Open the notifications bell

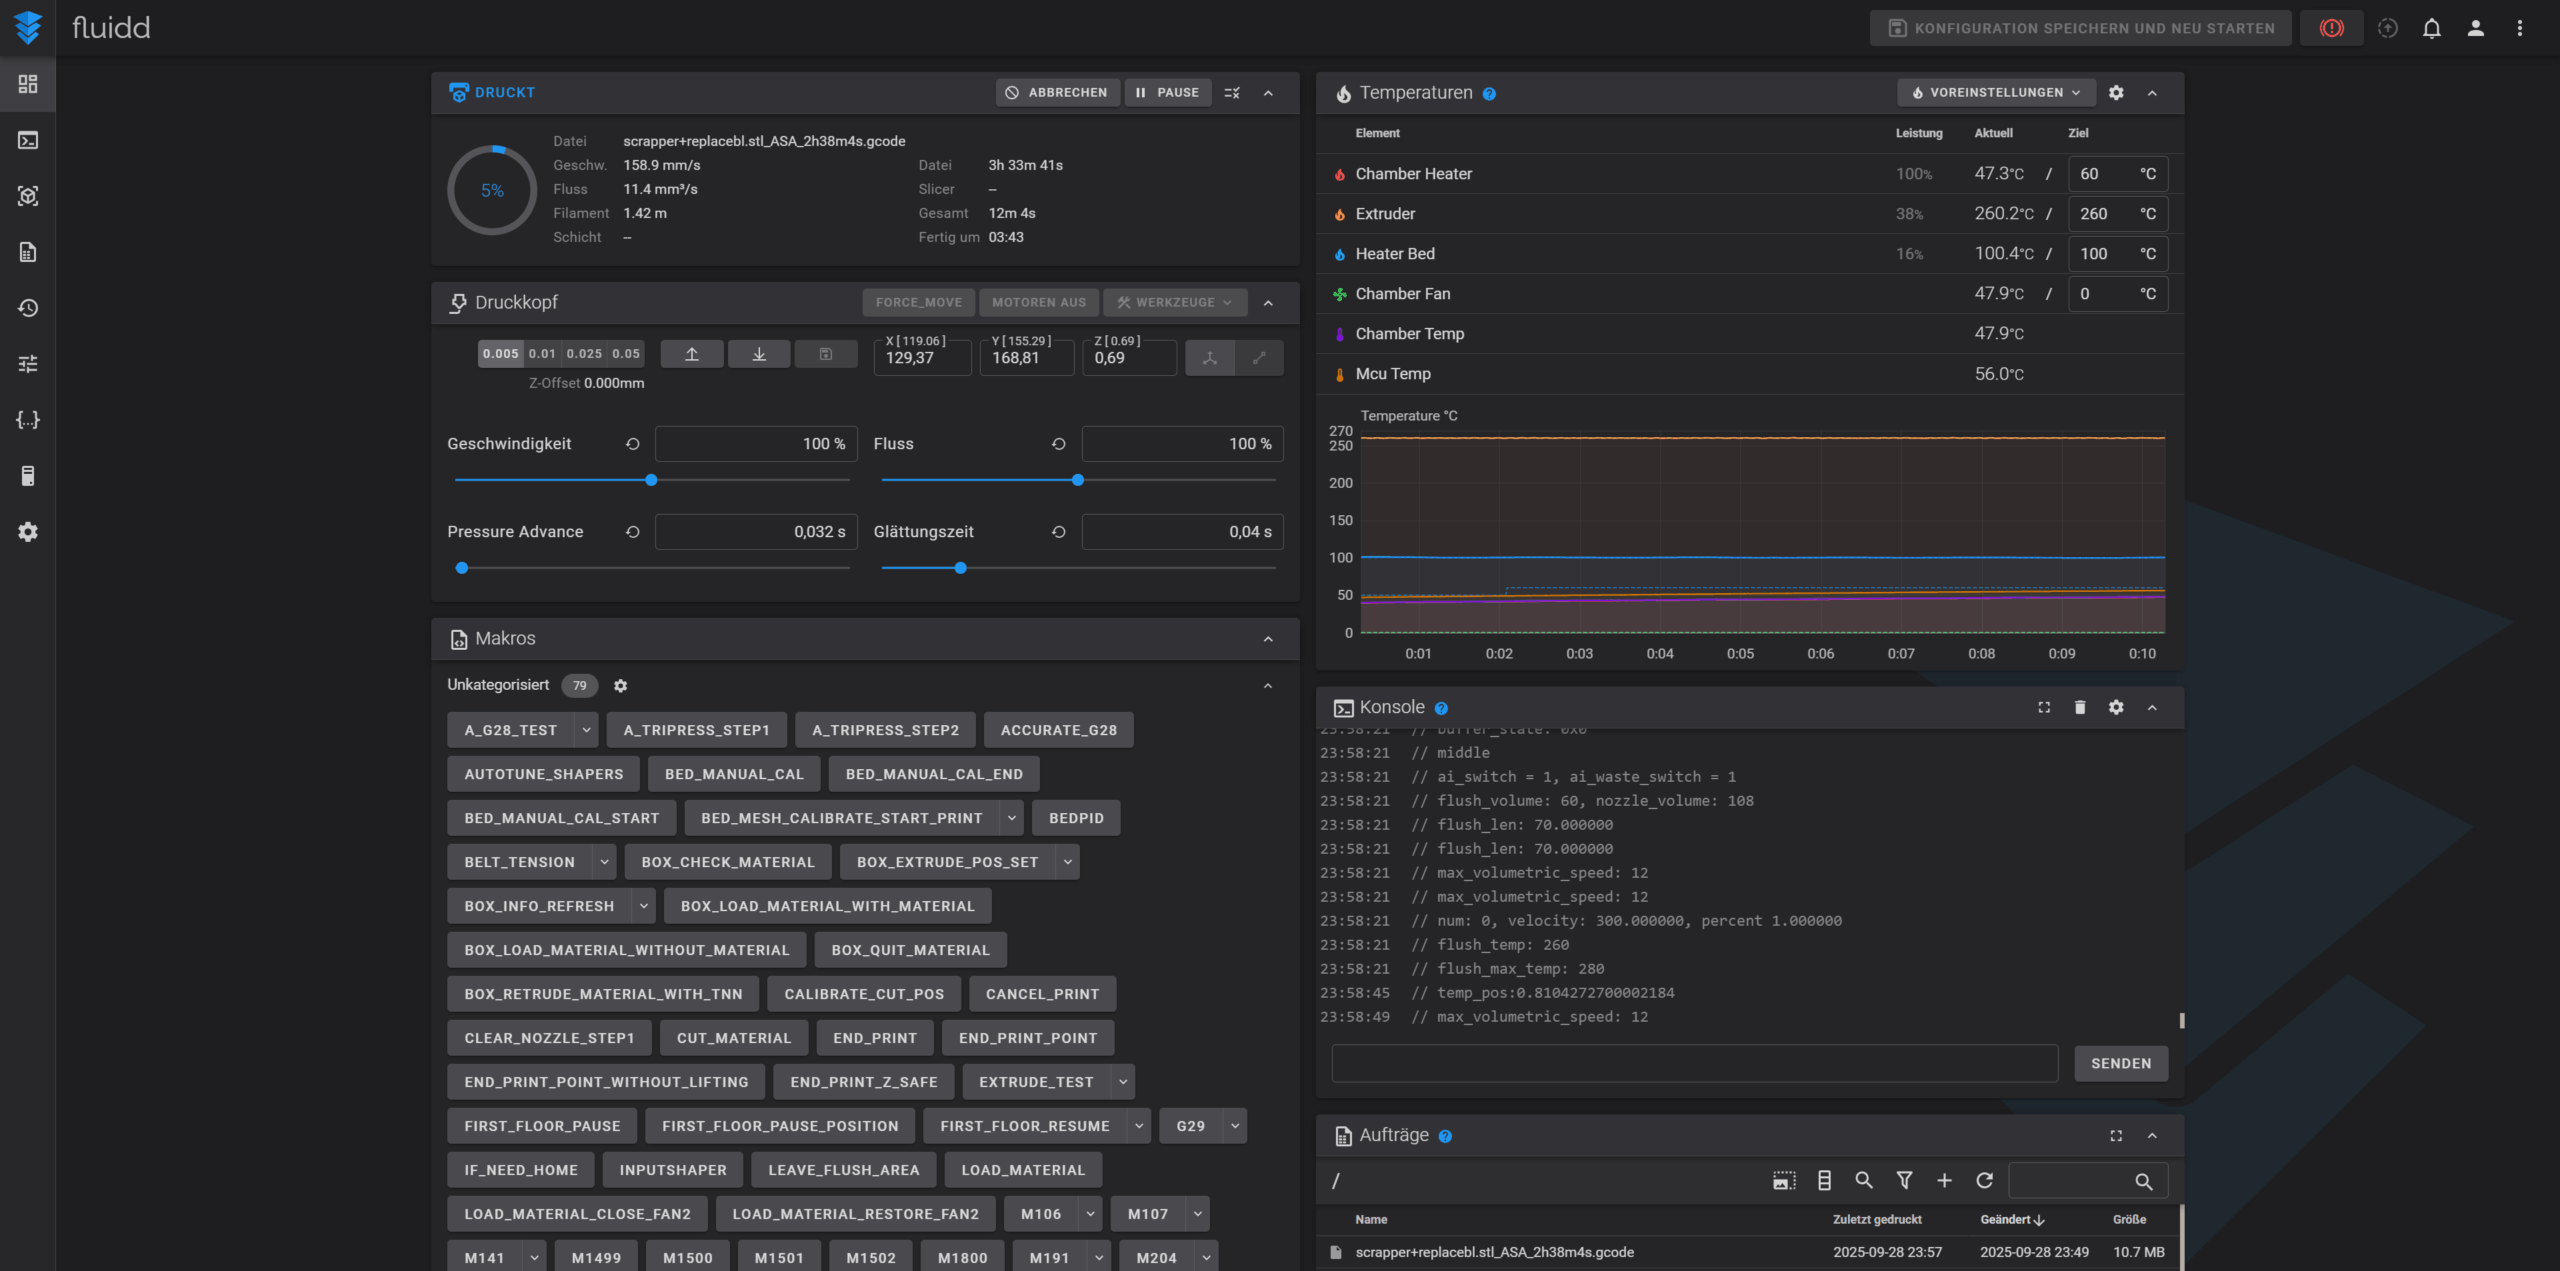pos(2432,28)
